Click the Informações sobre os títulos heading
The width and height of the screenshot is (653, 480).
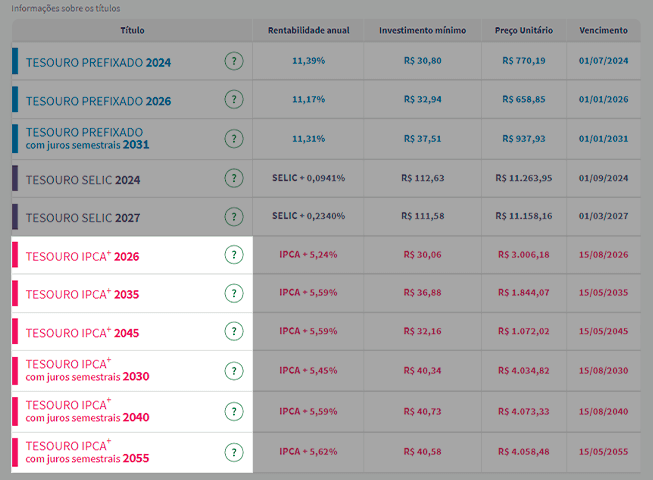pyautogui.click(x=66, y=8)
